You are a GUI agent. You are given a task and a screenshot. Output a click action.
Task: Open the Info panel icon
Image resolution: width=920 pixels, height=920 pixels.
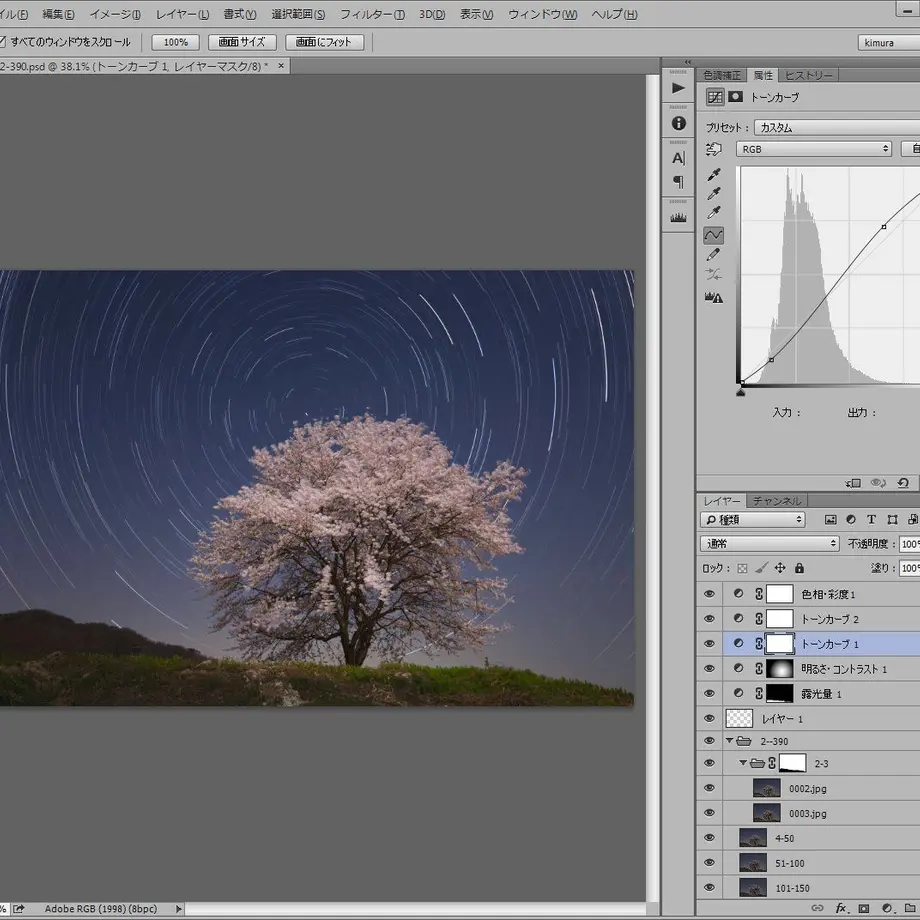[678, 123]
